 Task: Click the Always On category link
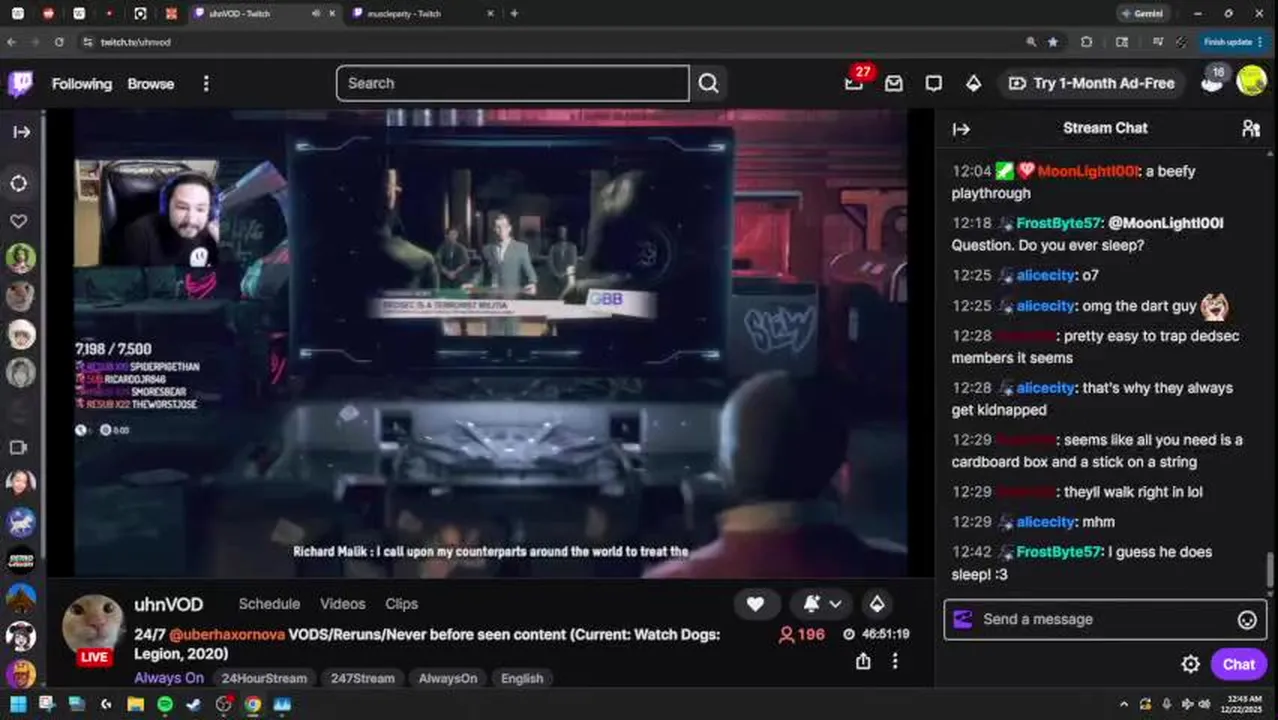tap(169, 678)
